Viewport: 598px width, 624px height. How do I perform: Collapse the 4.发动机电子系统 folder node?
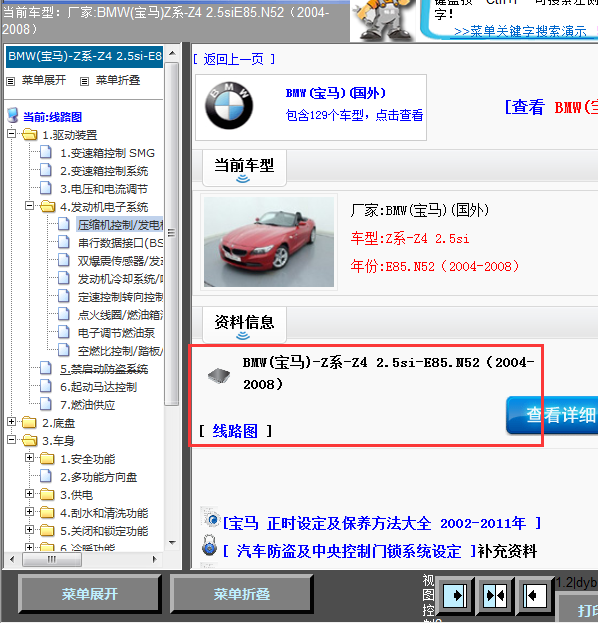click(x=29, y=206)
